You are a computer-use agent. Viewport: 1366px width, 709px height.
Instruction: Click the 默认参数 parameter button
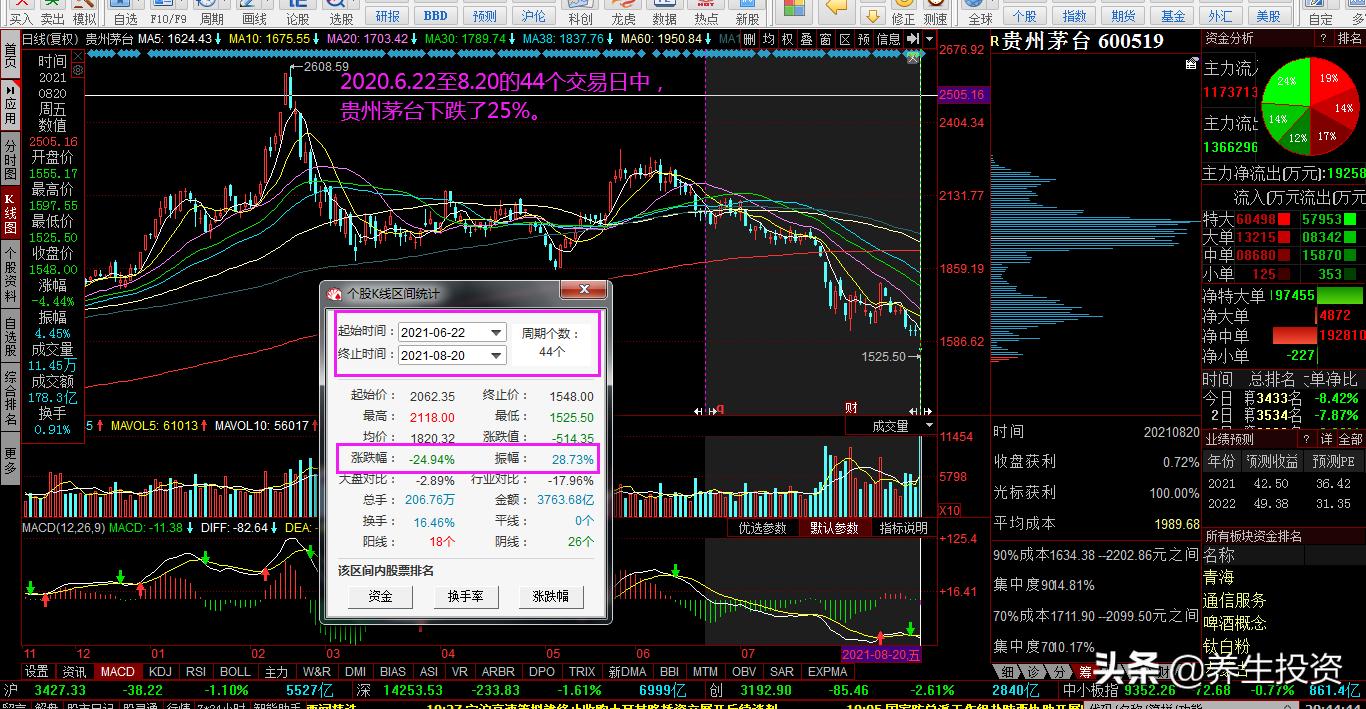pyautogui.click(x=834, y=528)
